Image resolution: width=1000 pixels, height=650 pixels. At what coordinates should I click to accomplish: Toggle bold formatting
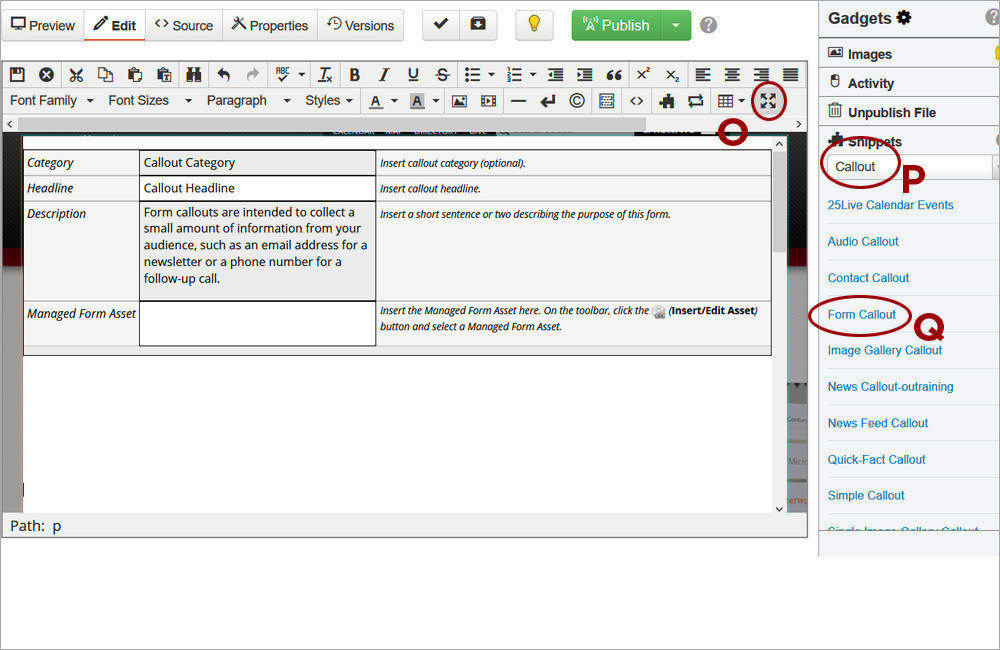pos(354,75)
